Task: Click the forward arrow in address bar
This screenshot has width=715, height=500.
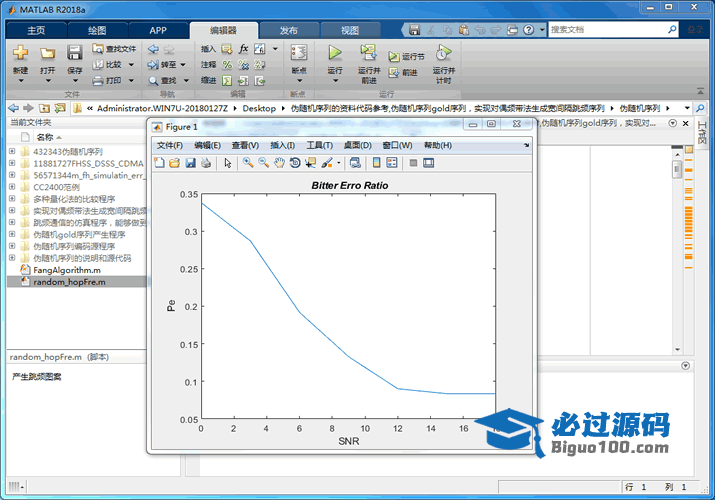Action: pyautogui.click(x=28, y=108)
